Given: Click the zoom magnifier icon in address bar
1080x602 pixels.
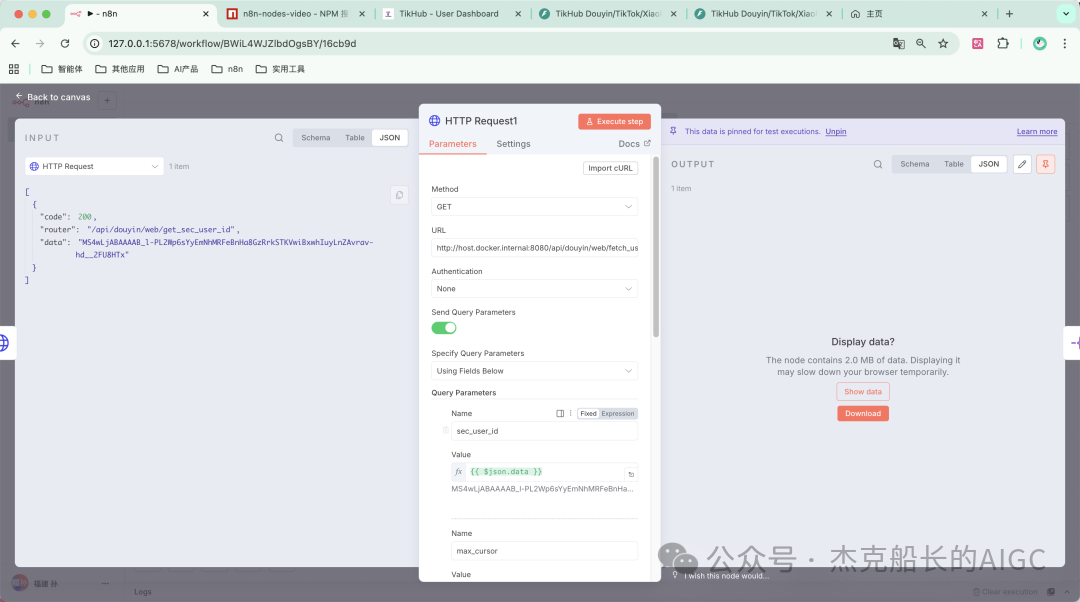Looking at the screenshot, I should click(921, 43).
